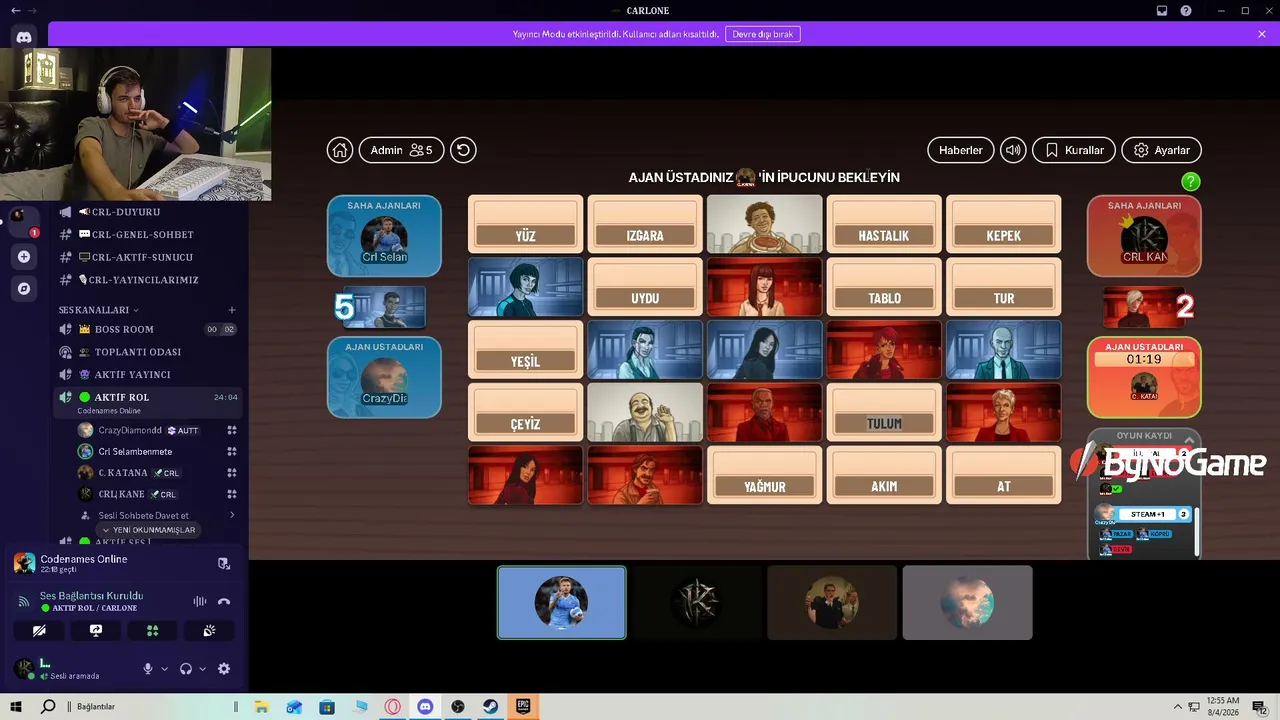
Task: Open the red team Saha Ajanları panel
Action: coord(1144,236)
